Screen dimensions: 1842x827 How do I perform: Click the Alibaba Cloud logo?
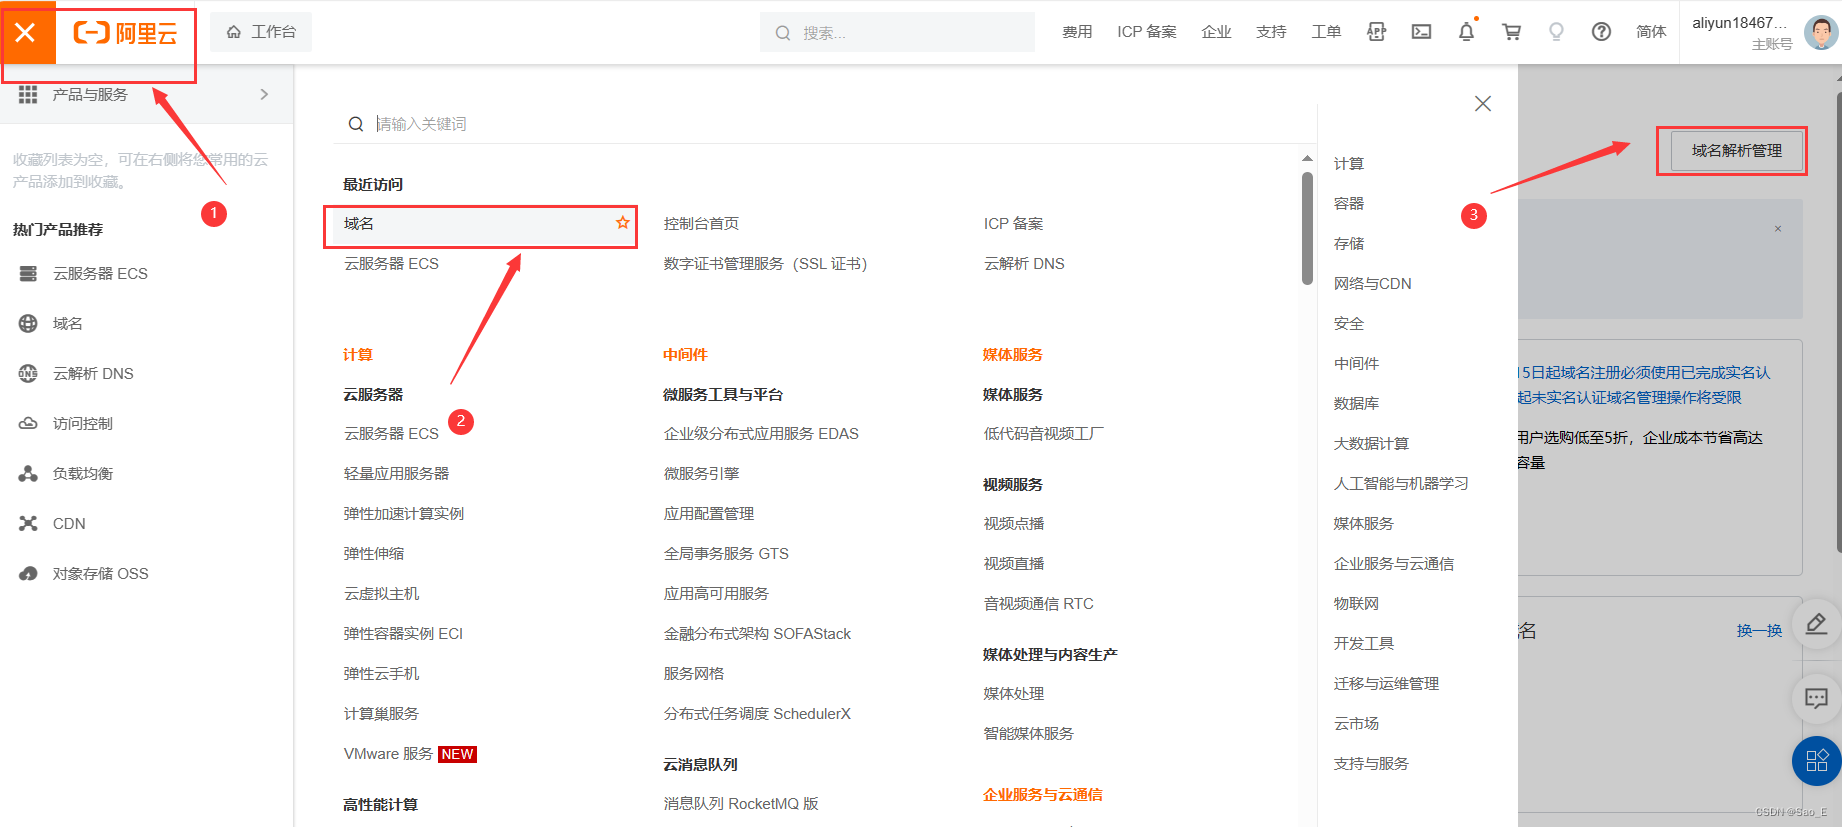tap(125, 33)
